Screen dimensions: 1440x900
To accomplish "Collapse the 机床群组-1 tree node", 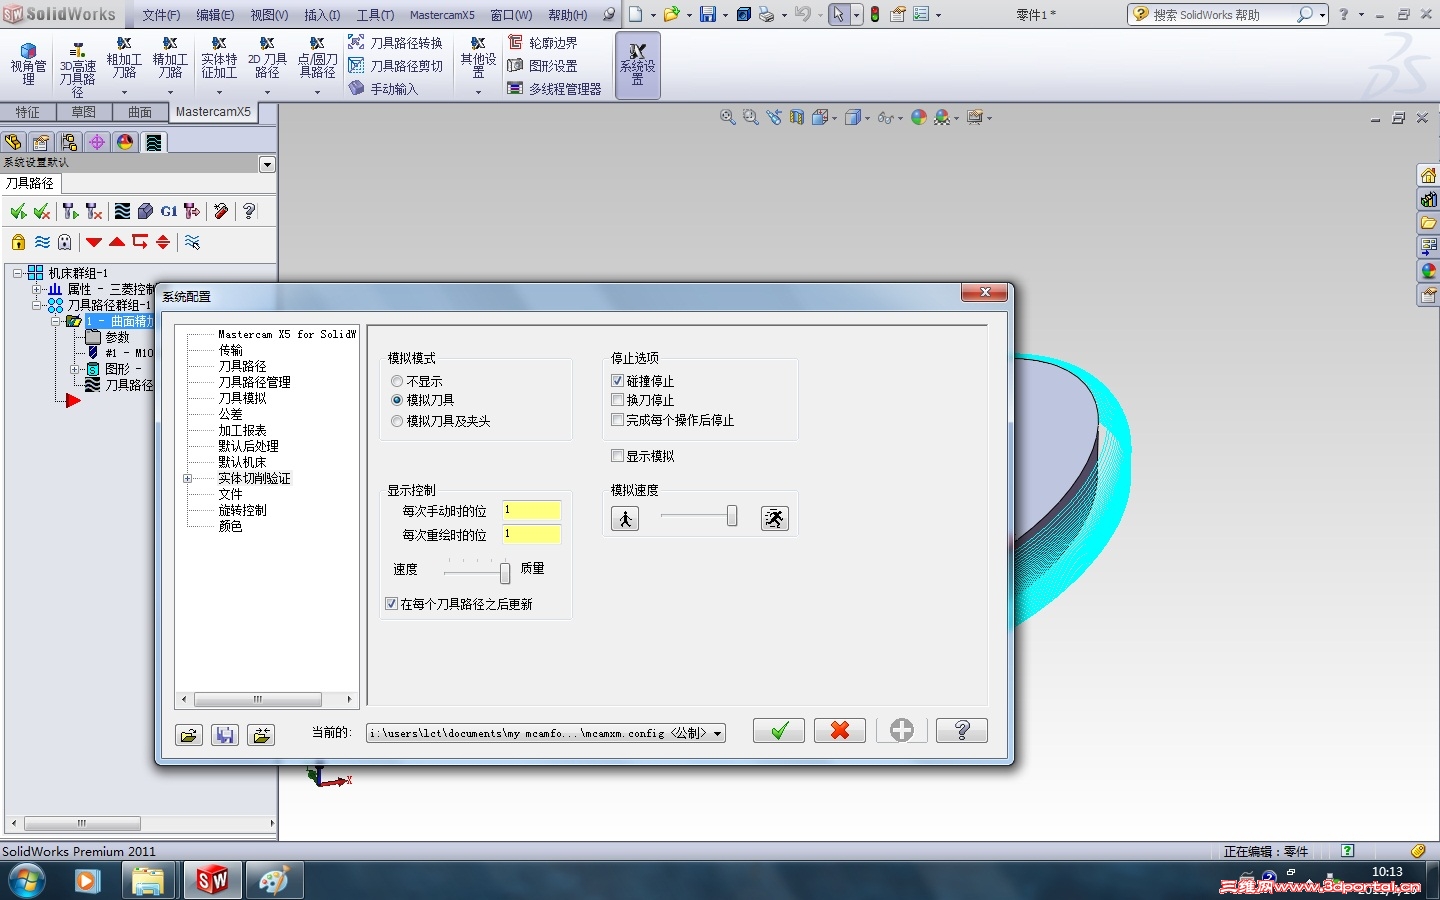I will 18,273.
